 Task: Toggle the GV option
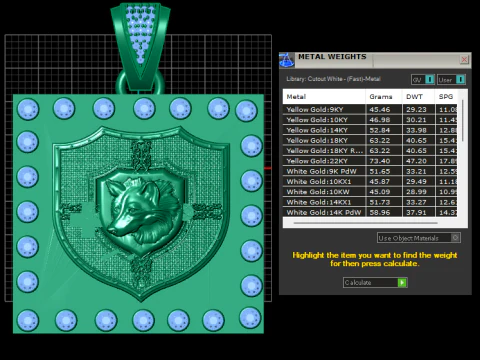(423, 80)
